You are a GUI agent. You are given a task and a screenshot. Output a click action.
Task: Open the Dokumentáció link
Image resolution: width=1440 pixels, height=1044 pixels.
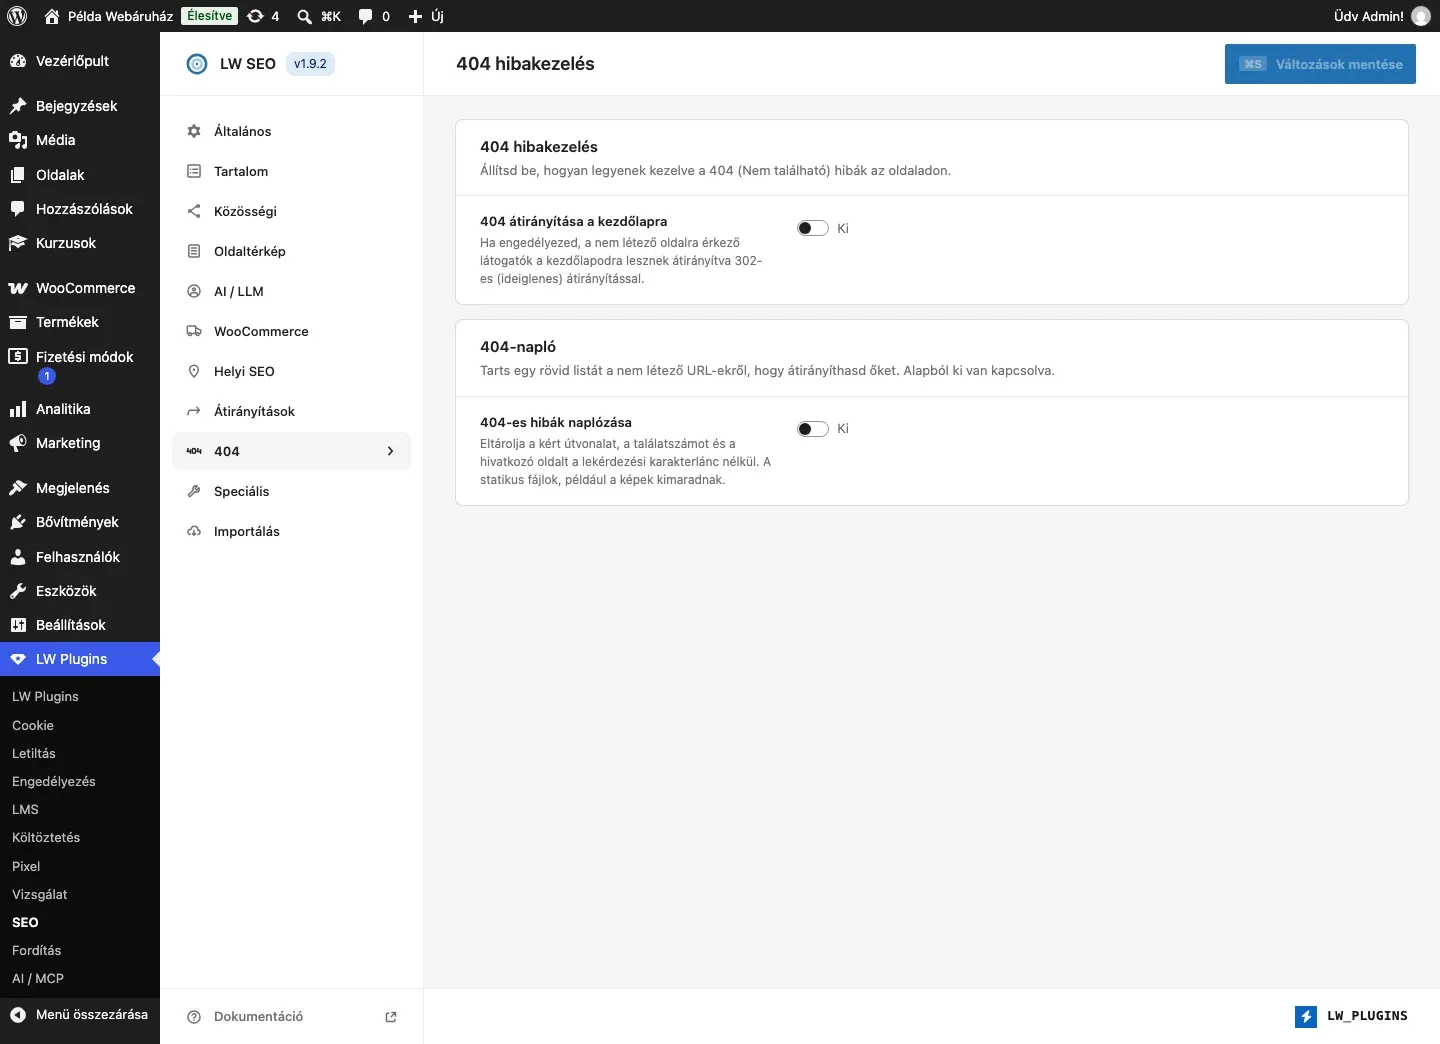coord(258,1017)
